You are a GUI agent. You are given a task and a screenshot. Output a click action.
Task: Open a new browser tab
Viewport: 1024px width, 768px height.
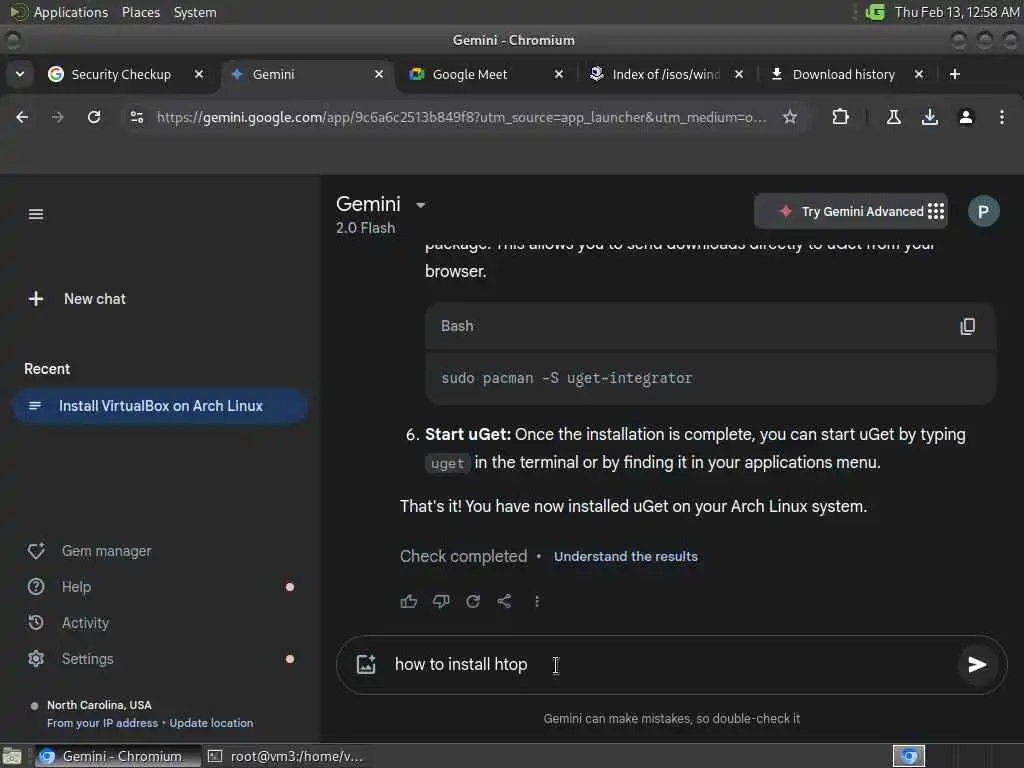[x=954, y=74]
